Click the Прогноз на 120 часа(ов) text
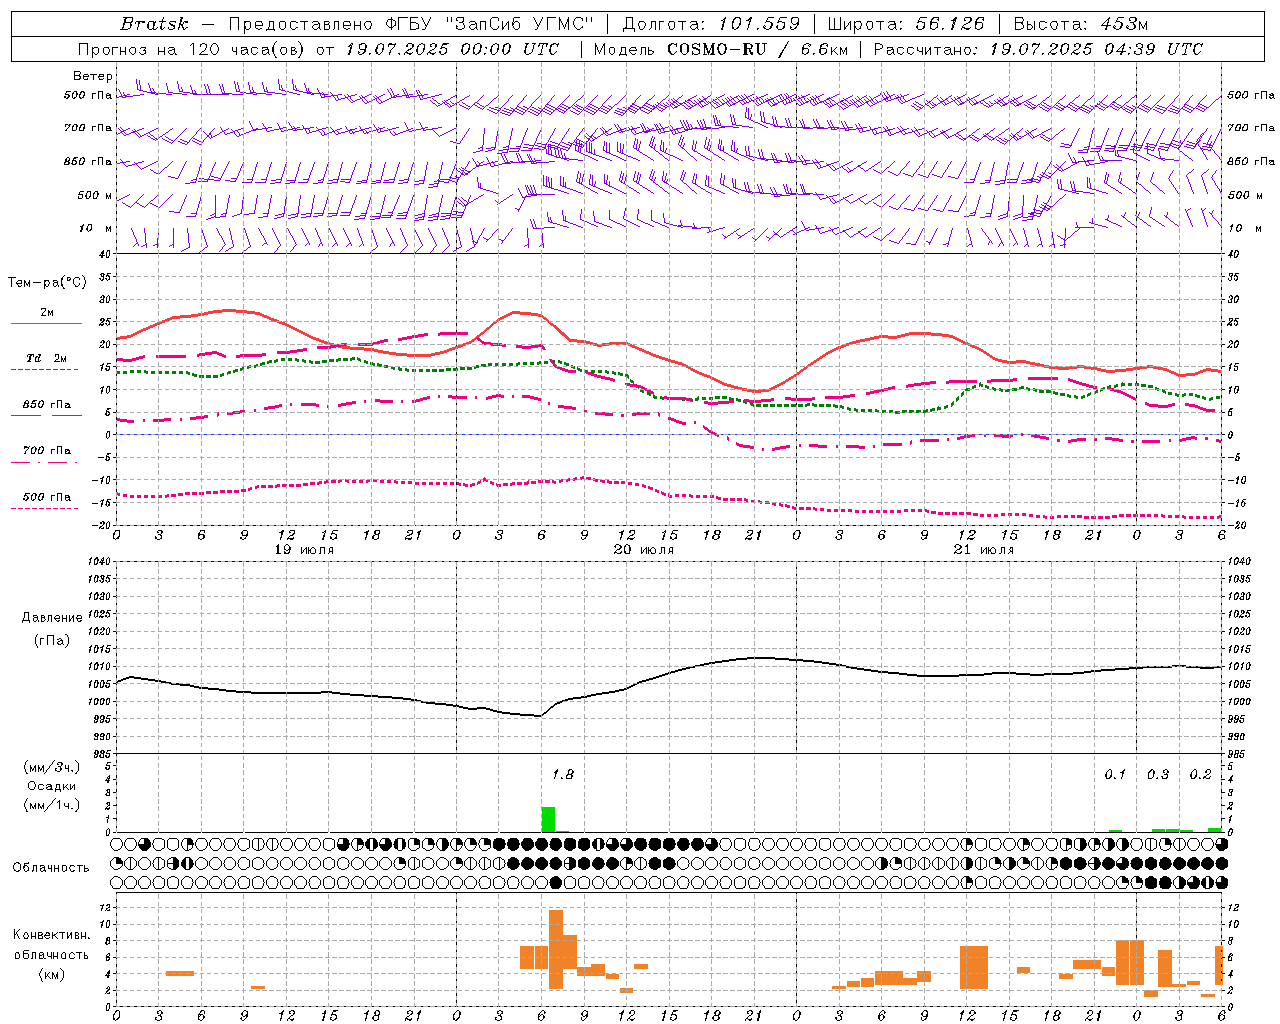 pos(192,49)
